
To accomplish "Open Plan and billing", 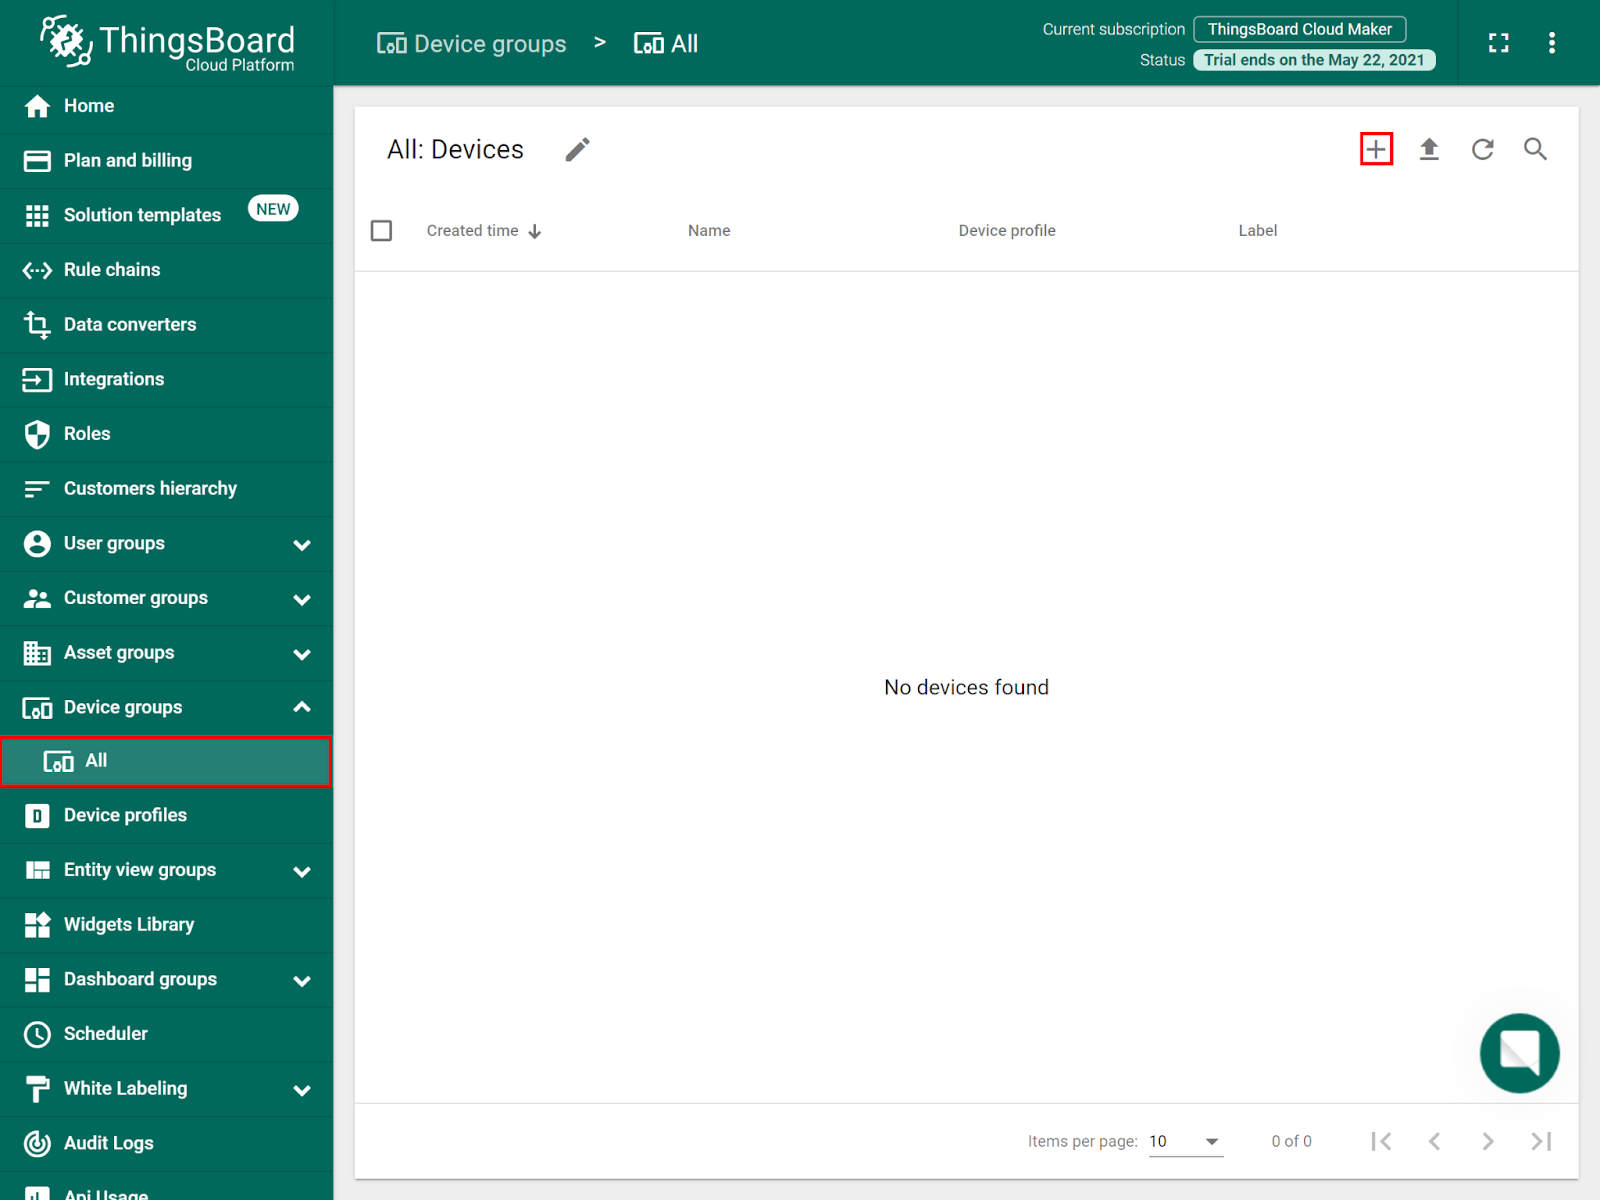I will (x=127, y=160).
